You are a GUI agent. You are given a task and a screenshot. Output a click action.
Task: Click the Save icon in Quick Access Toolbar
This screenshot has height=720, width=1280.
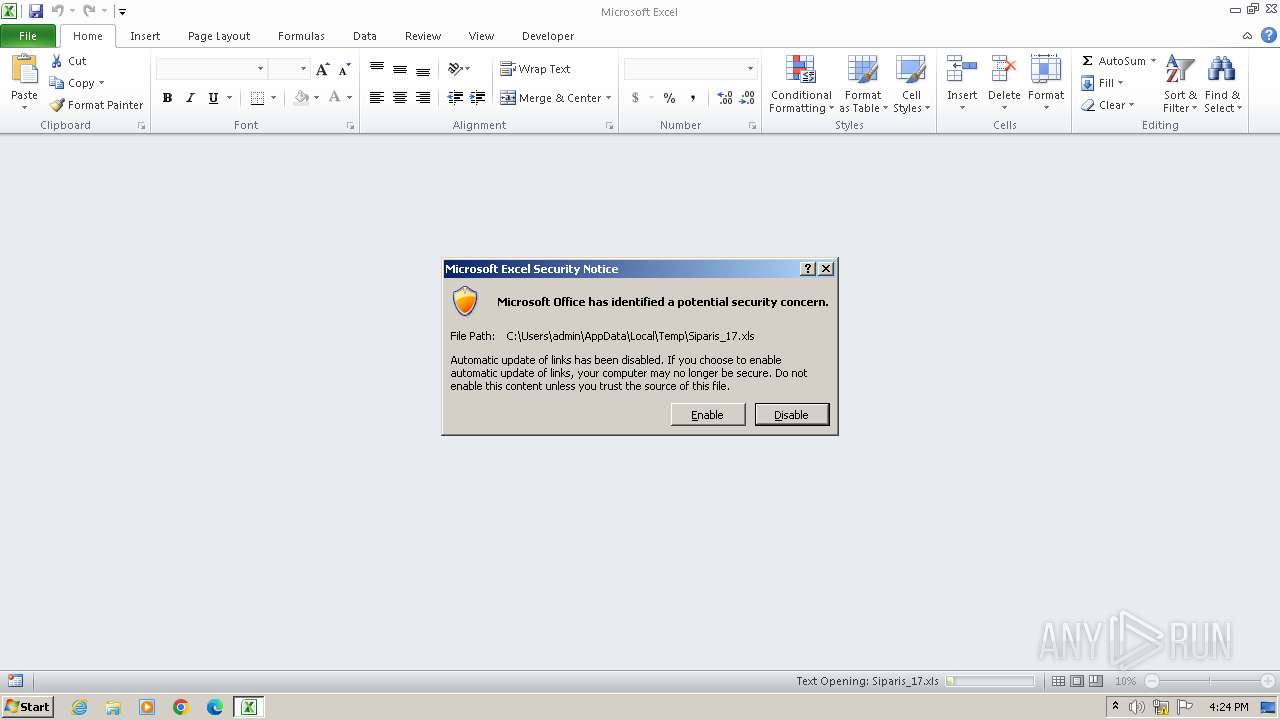(x=36, y=11)
